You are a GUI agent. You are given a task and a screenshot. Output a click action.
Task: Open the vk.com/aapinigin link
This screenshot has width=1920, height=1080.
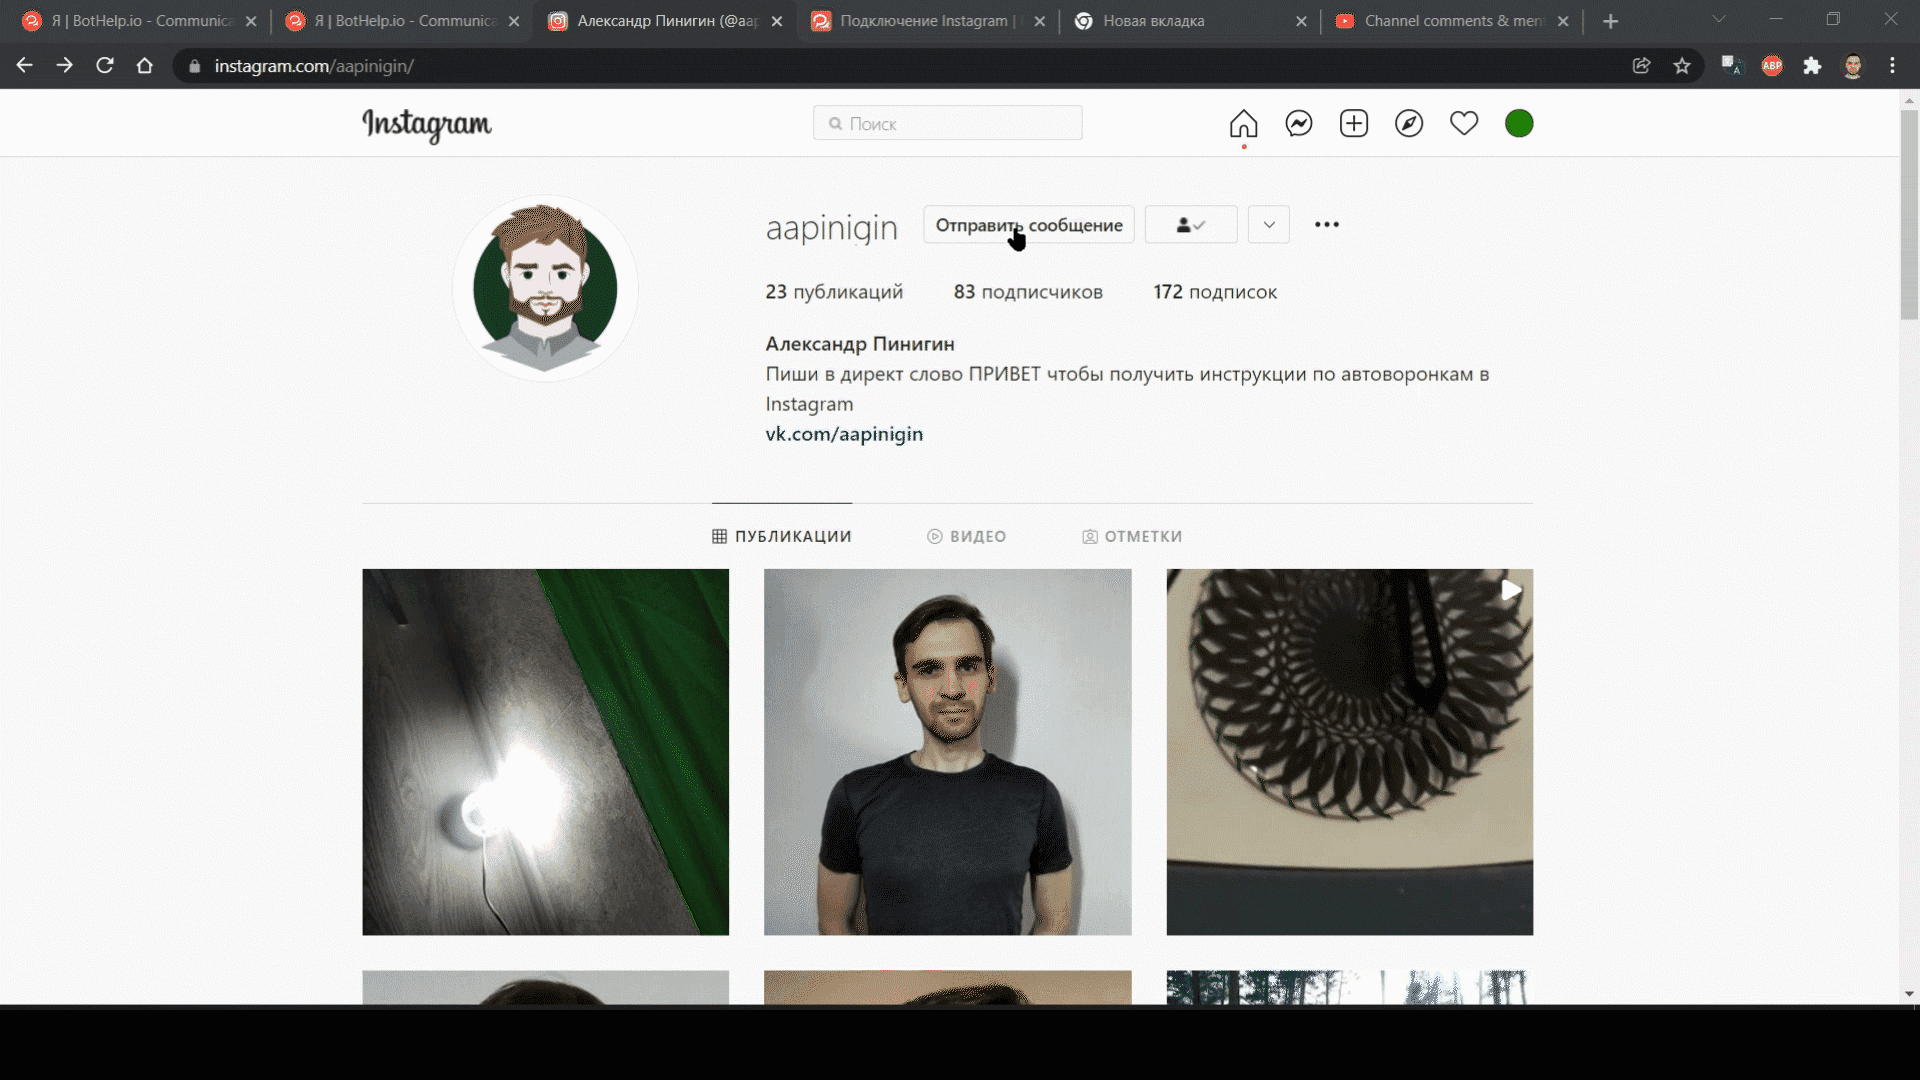coord(844,434)
